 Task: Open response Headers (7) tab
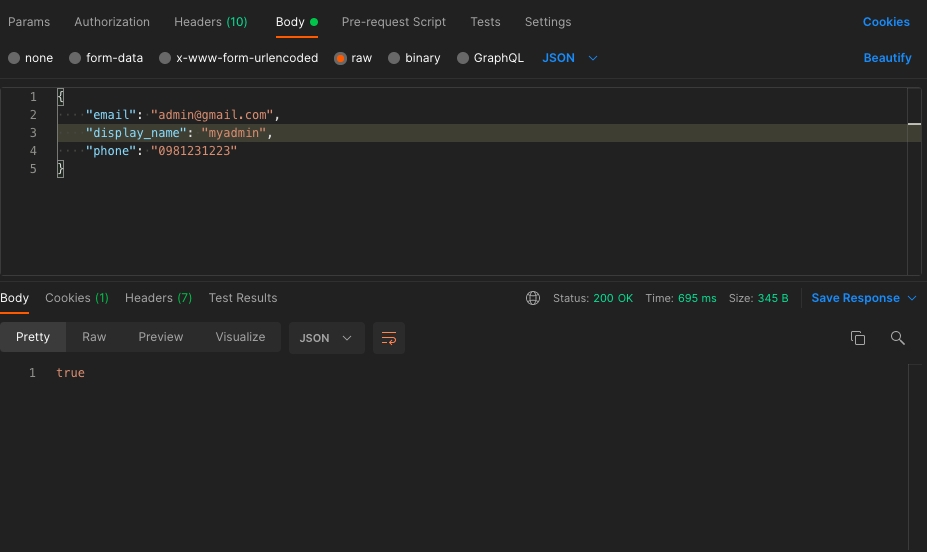pyautogui.click(x=158, y=298)
